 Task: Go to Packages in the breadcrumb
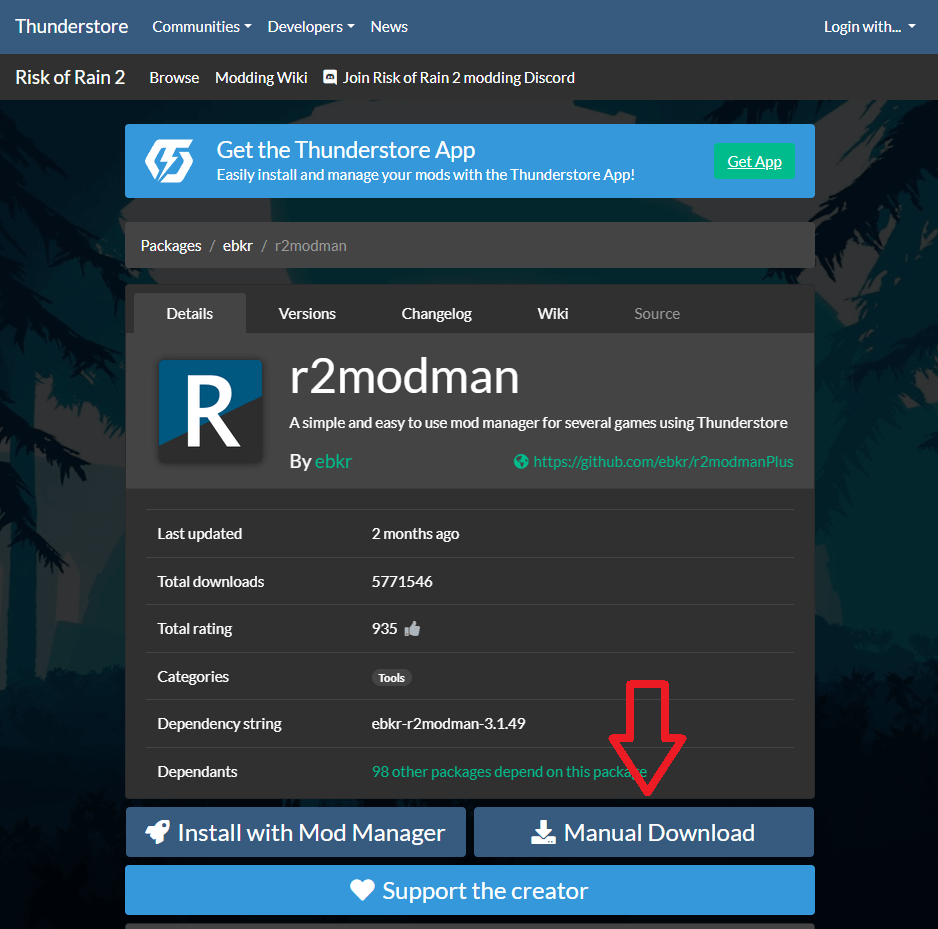(x=171, y=246)
